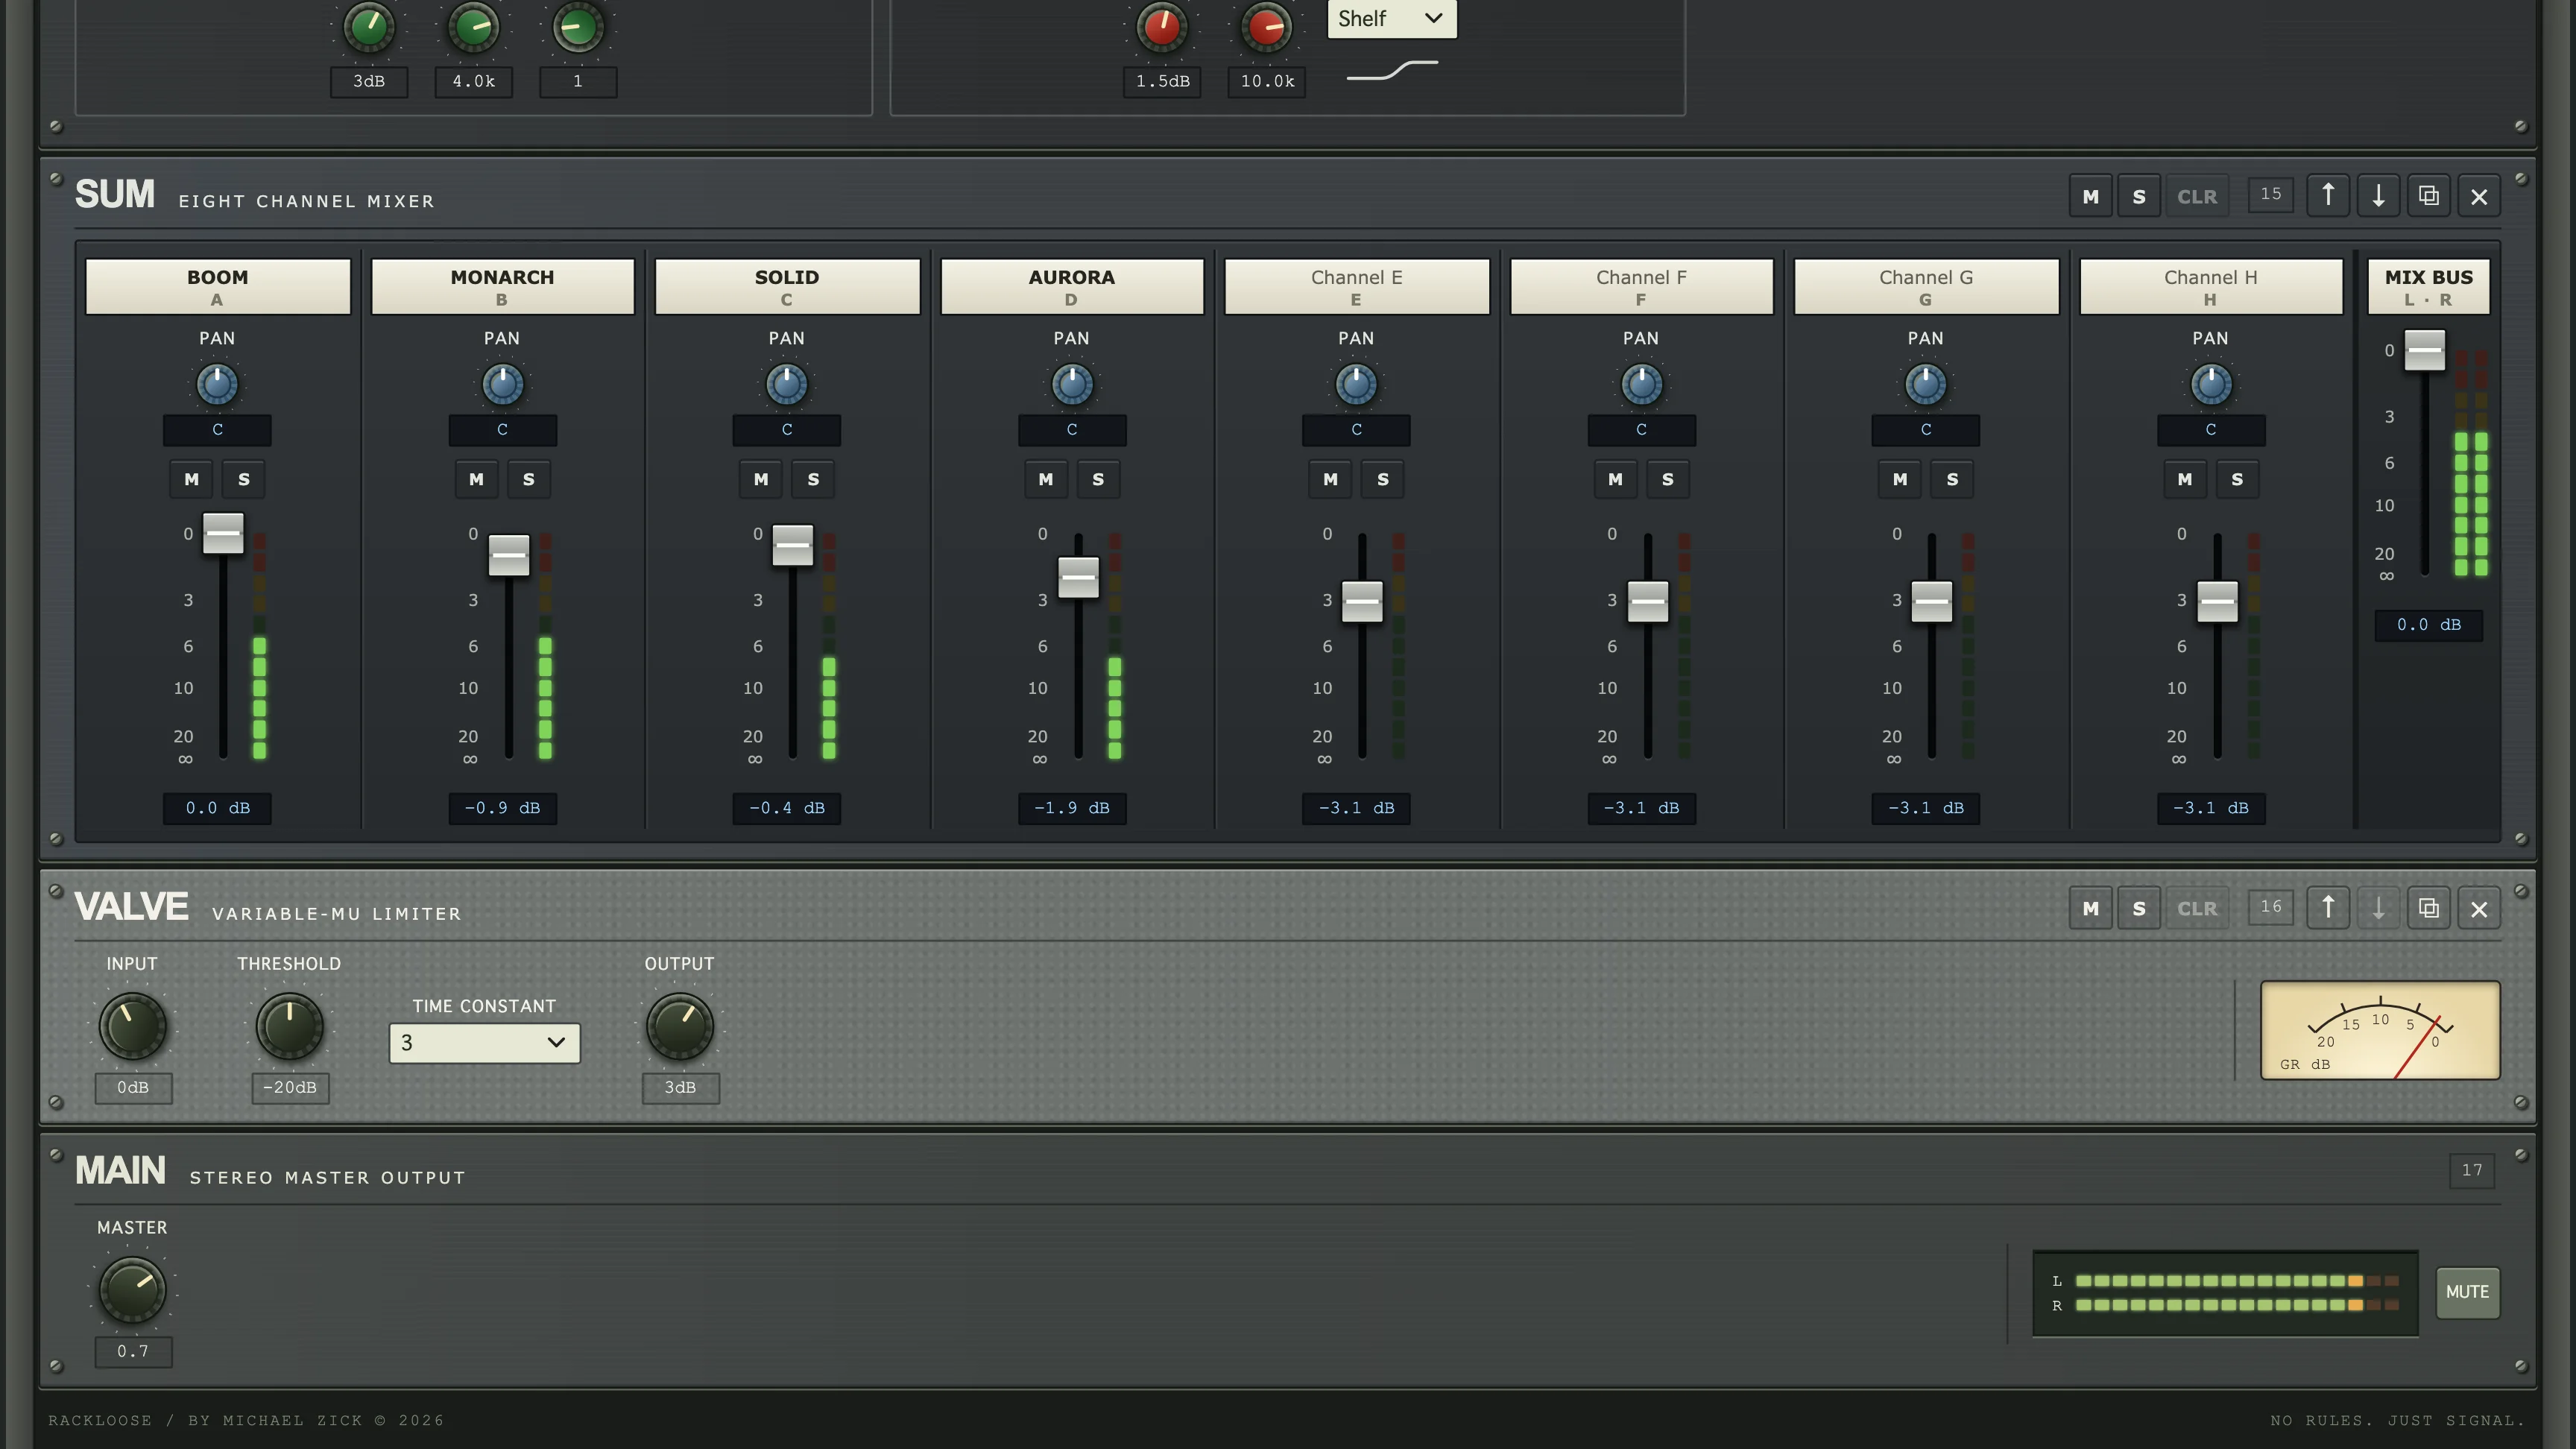Solo the SOLID channel

tap(813, 479)
